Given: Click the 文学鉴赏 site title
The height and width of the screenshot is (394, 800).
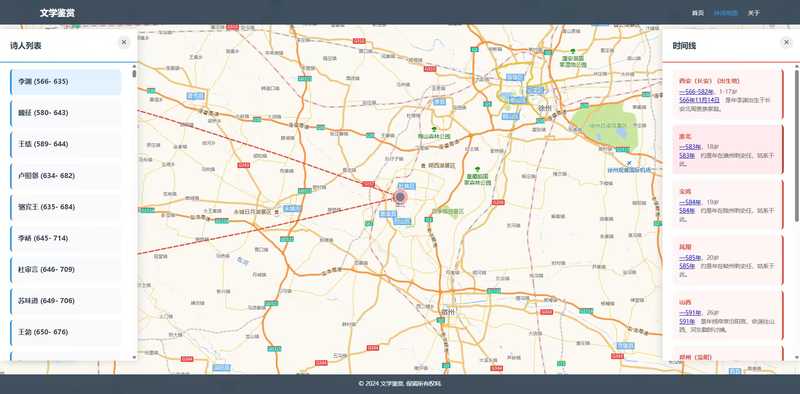Looking at the screenshot, I should click(57, 13).
